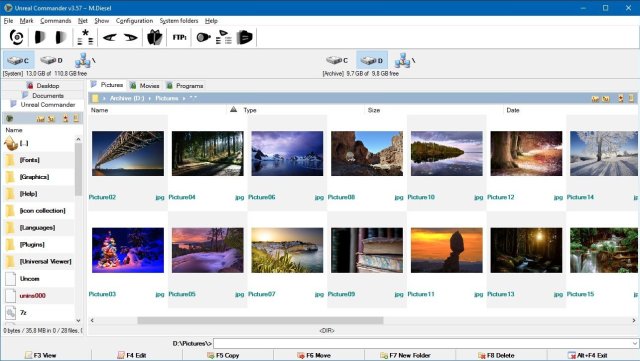
Task: Click the FTP connection toolbar icon
Action: click(179, 37)
